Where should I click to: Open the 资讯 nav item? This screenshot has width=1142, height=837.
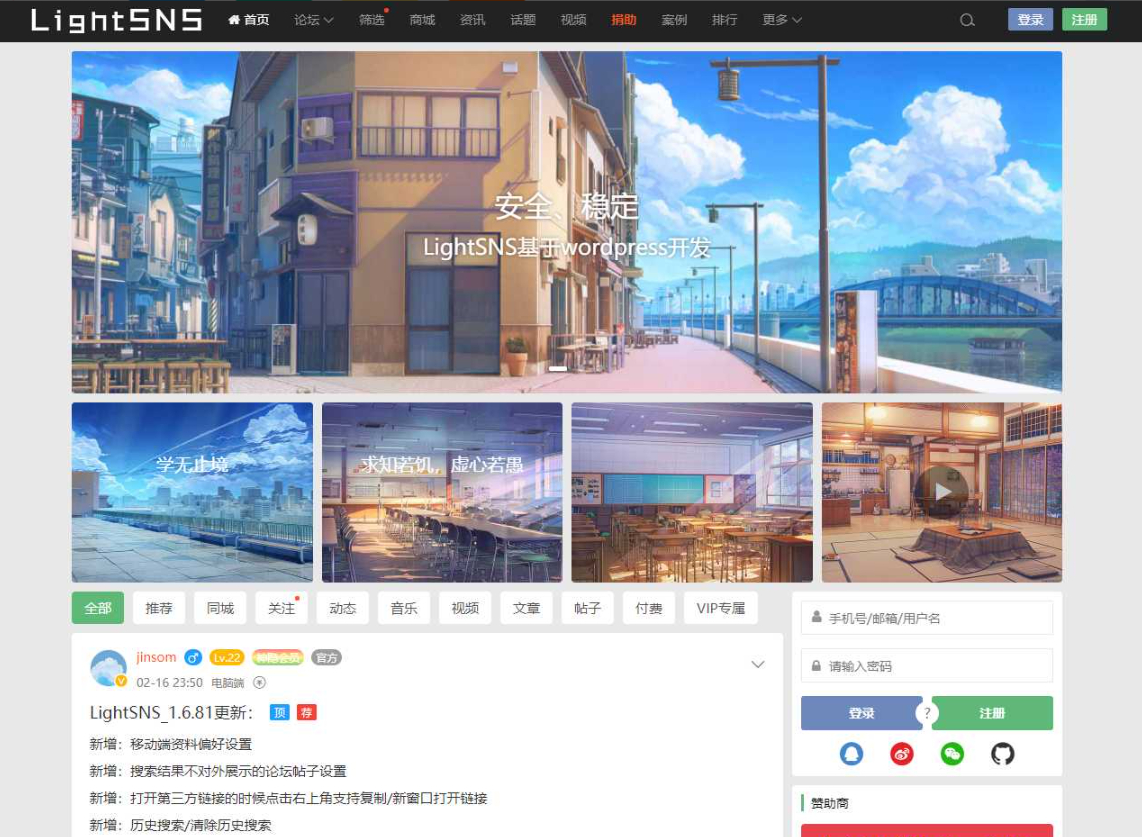point(473,20)
